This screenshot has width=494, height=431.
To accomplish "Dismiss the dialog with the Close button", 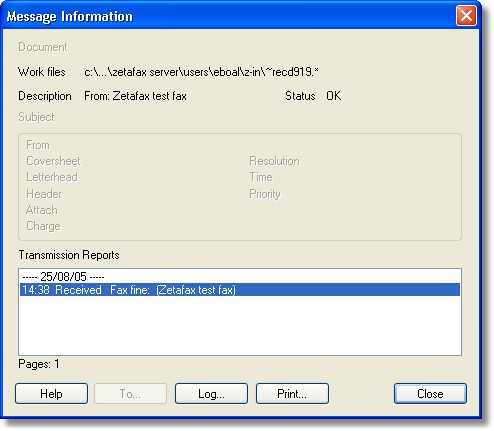I will (430, 394).
